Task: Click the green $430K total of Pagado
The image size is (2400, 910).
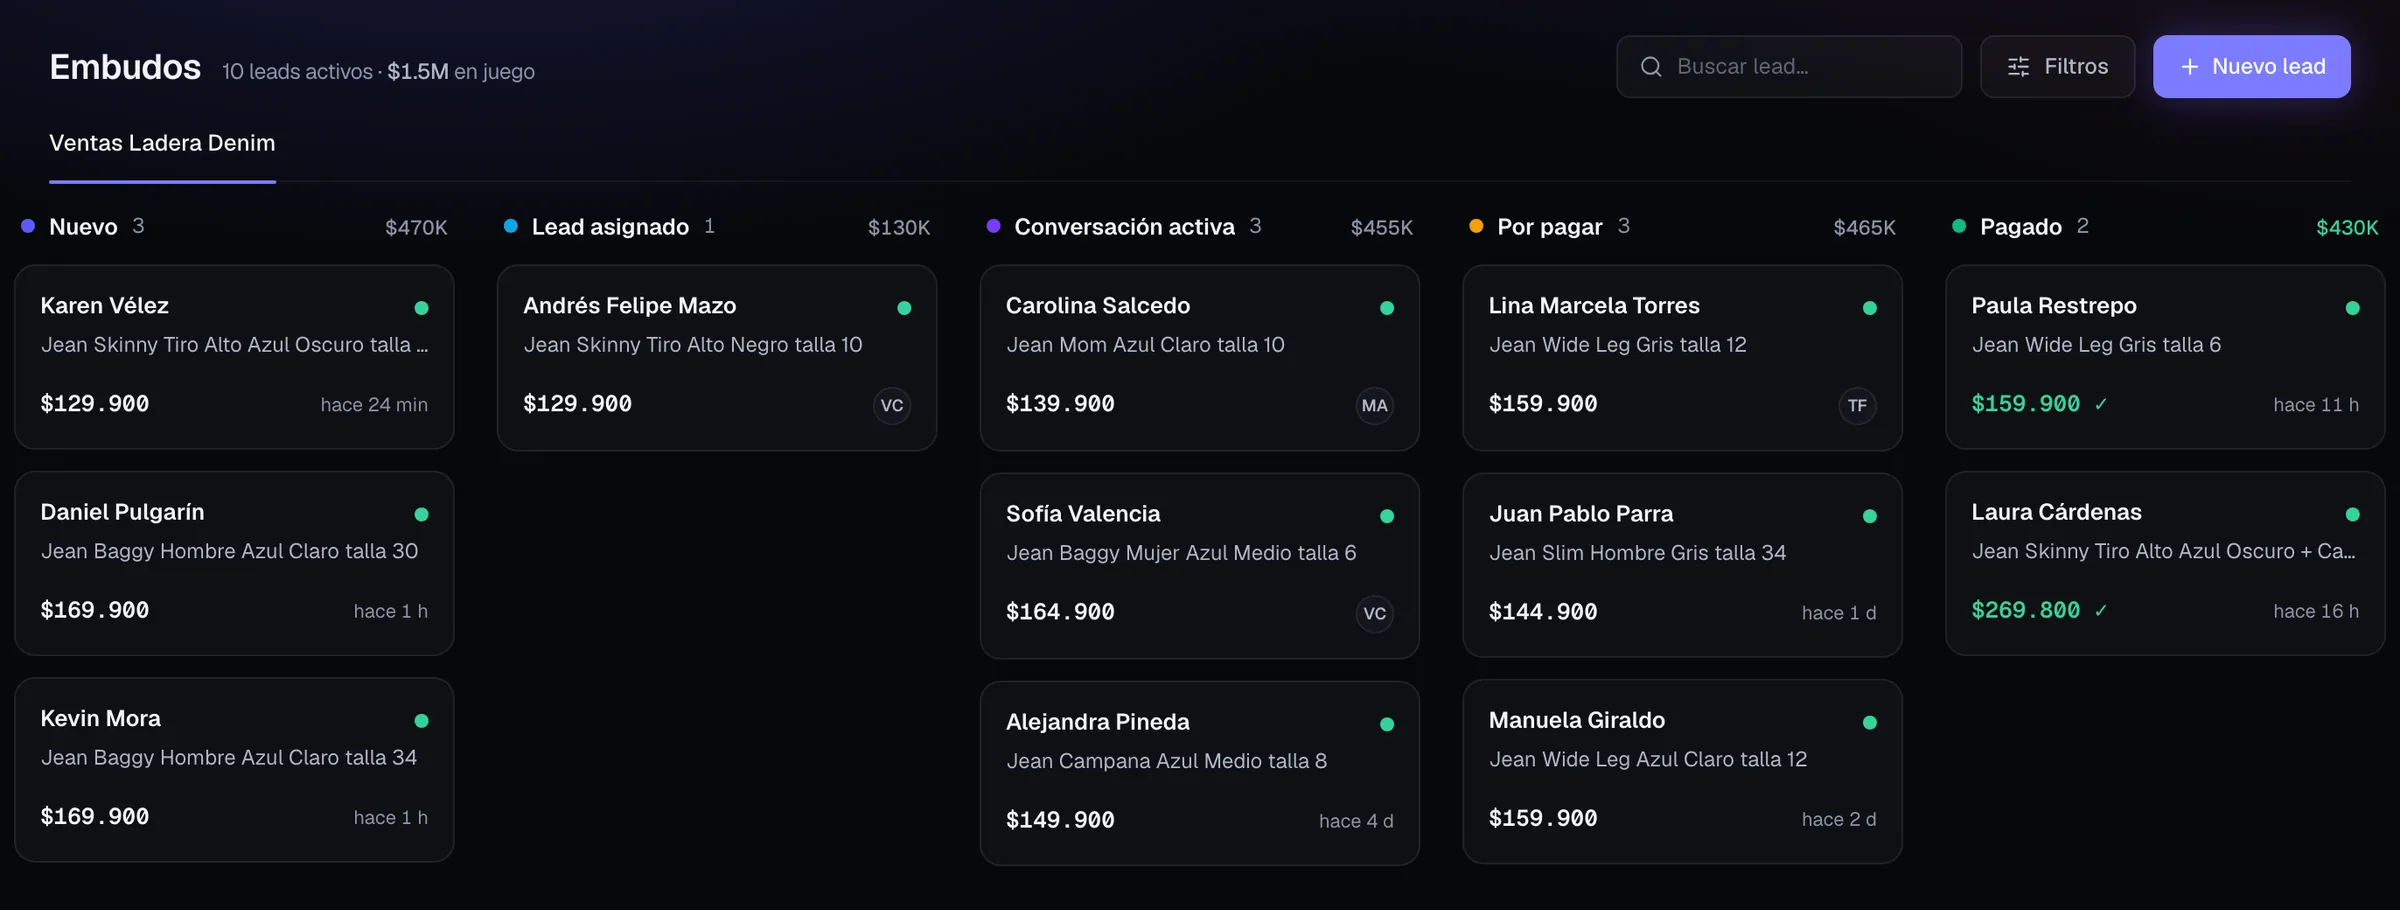Action: point(2347,228)
